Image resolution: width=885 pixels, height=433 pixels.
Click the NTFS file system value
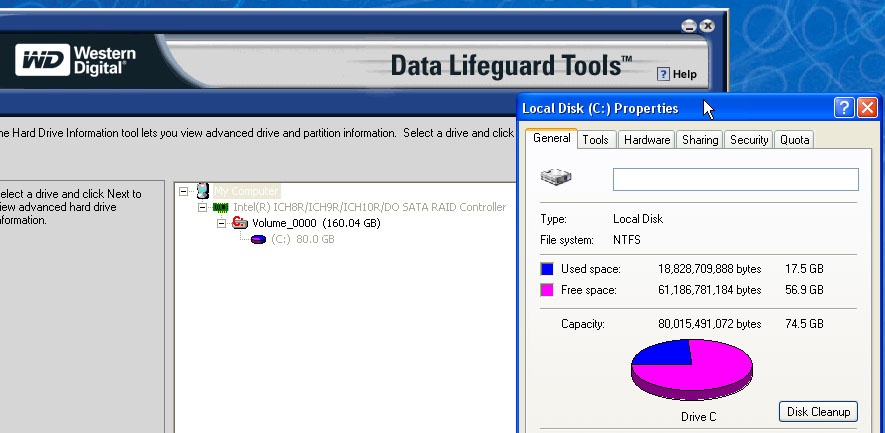coord(626,240)
